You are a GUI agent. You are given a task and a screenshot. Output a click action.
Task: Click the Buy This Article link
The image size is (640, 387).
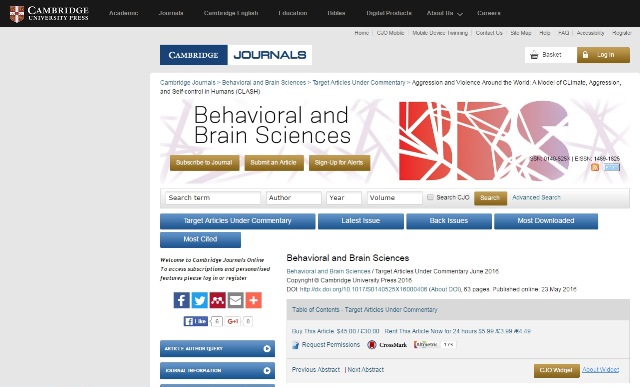[336, 331]
